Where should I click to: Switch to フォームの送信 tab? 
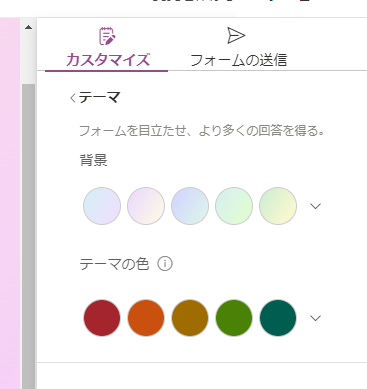click(x=238, y=48)
